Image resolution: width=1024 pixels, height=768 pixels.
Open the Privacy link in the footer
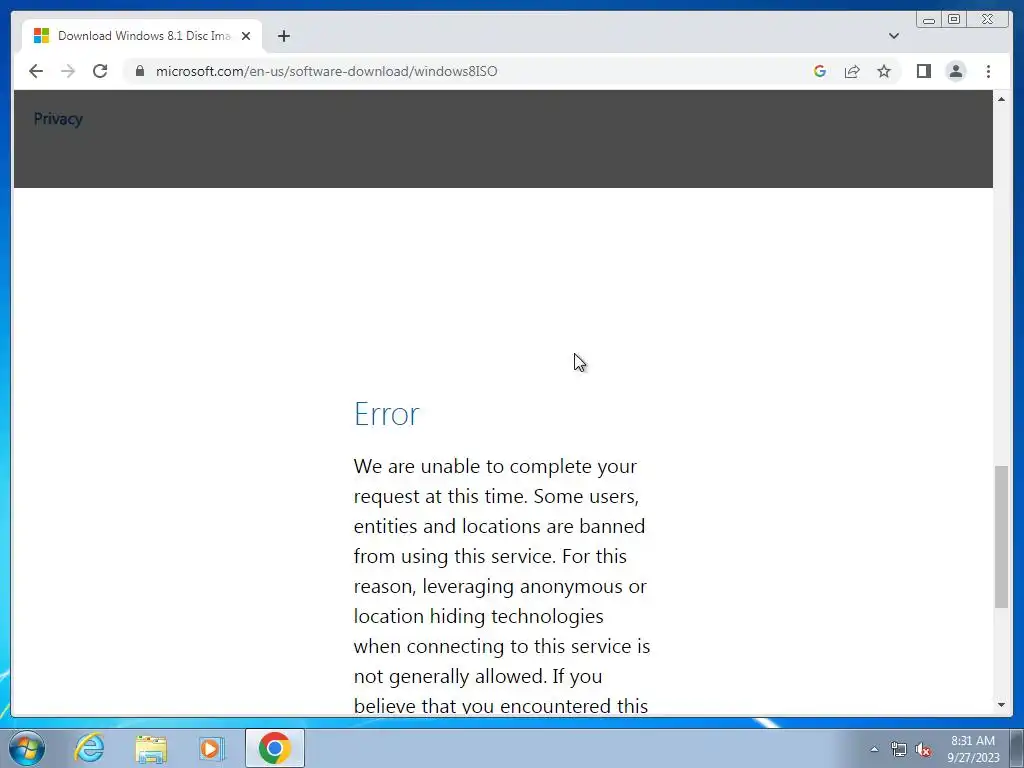(x=58, y=119)
